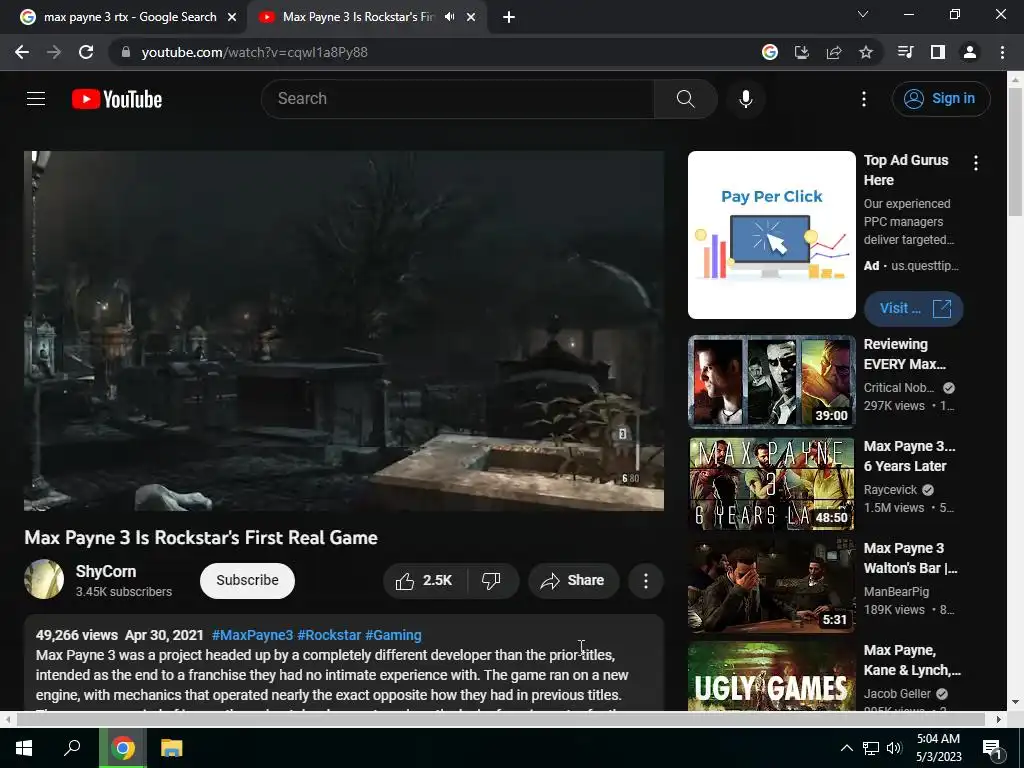This screenshot has width=1024, height=768.
Task: Reload the YouTube page
Action: coord(86,52)
